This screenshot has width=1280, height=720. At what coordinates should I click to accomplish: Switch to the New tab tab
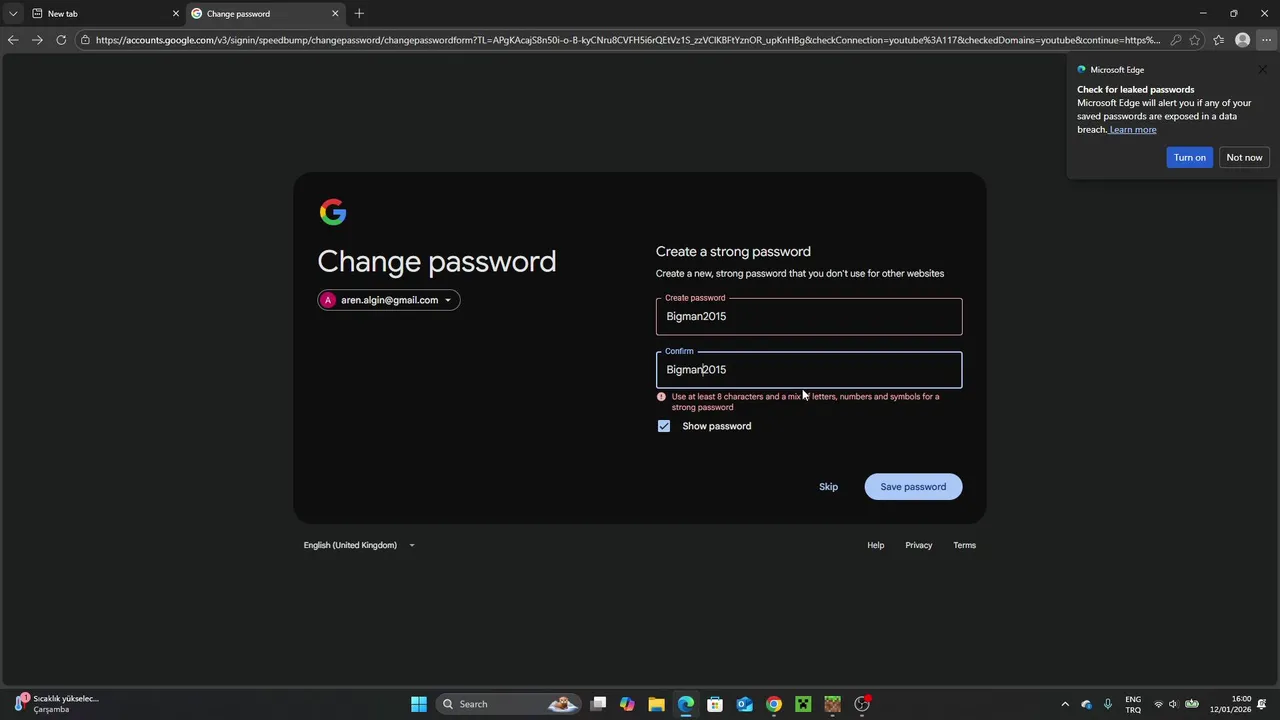(105, 14)
